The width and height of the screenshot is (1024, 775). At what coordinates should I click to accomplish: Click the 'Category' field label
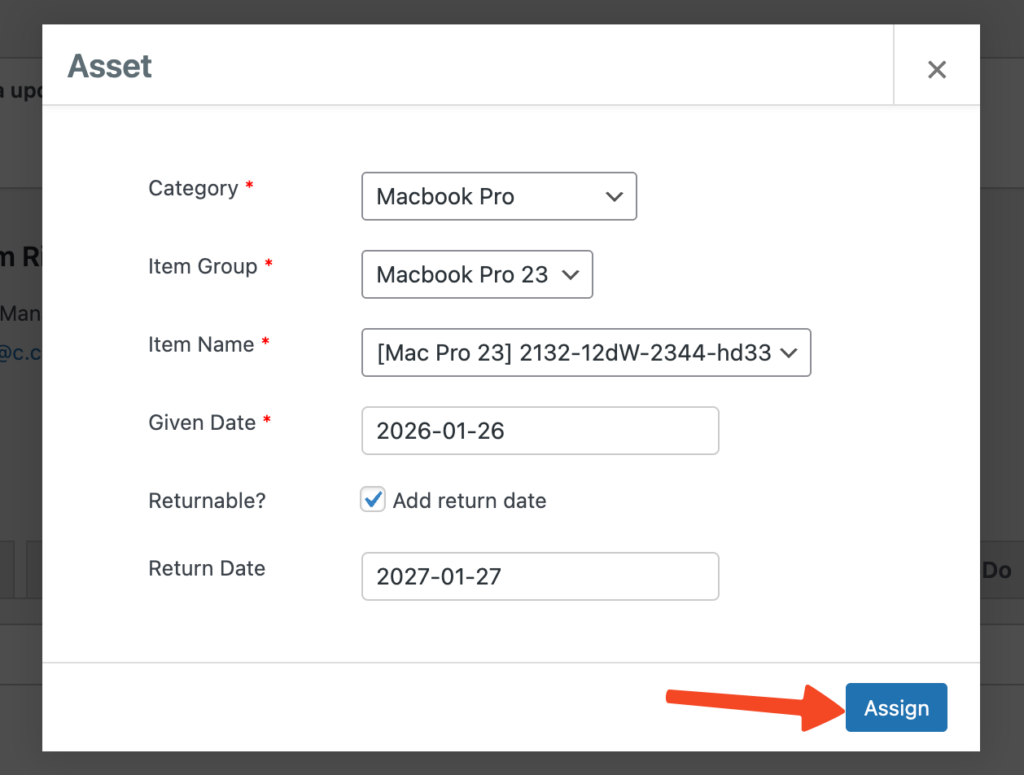coord(193,189)
